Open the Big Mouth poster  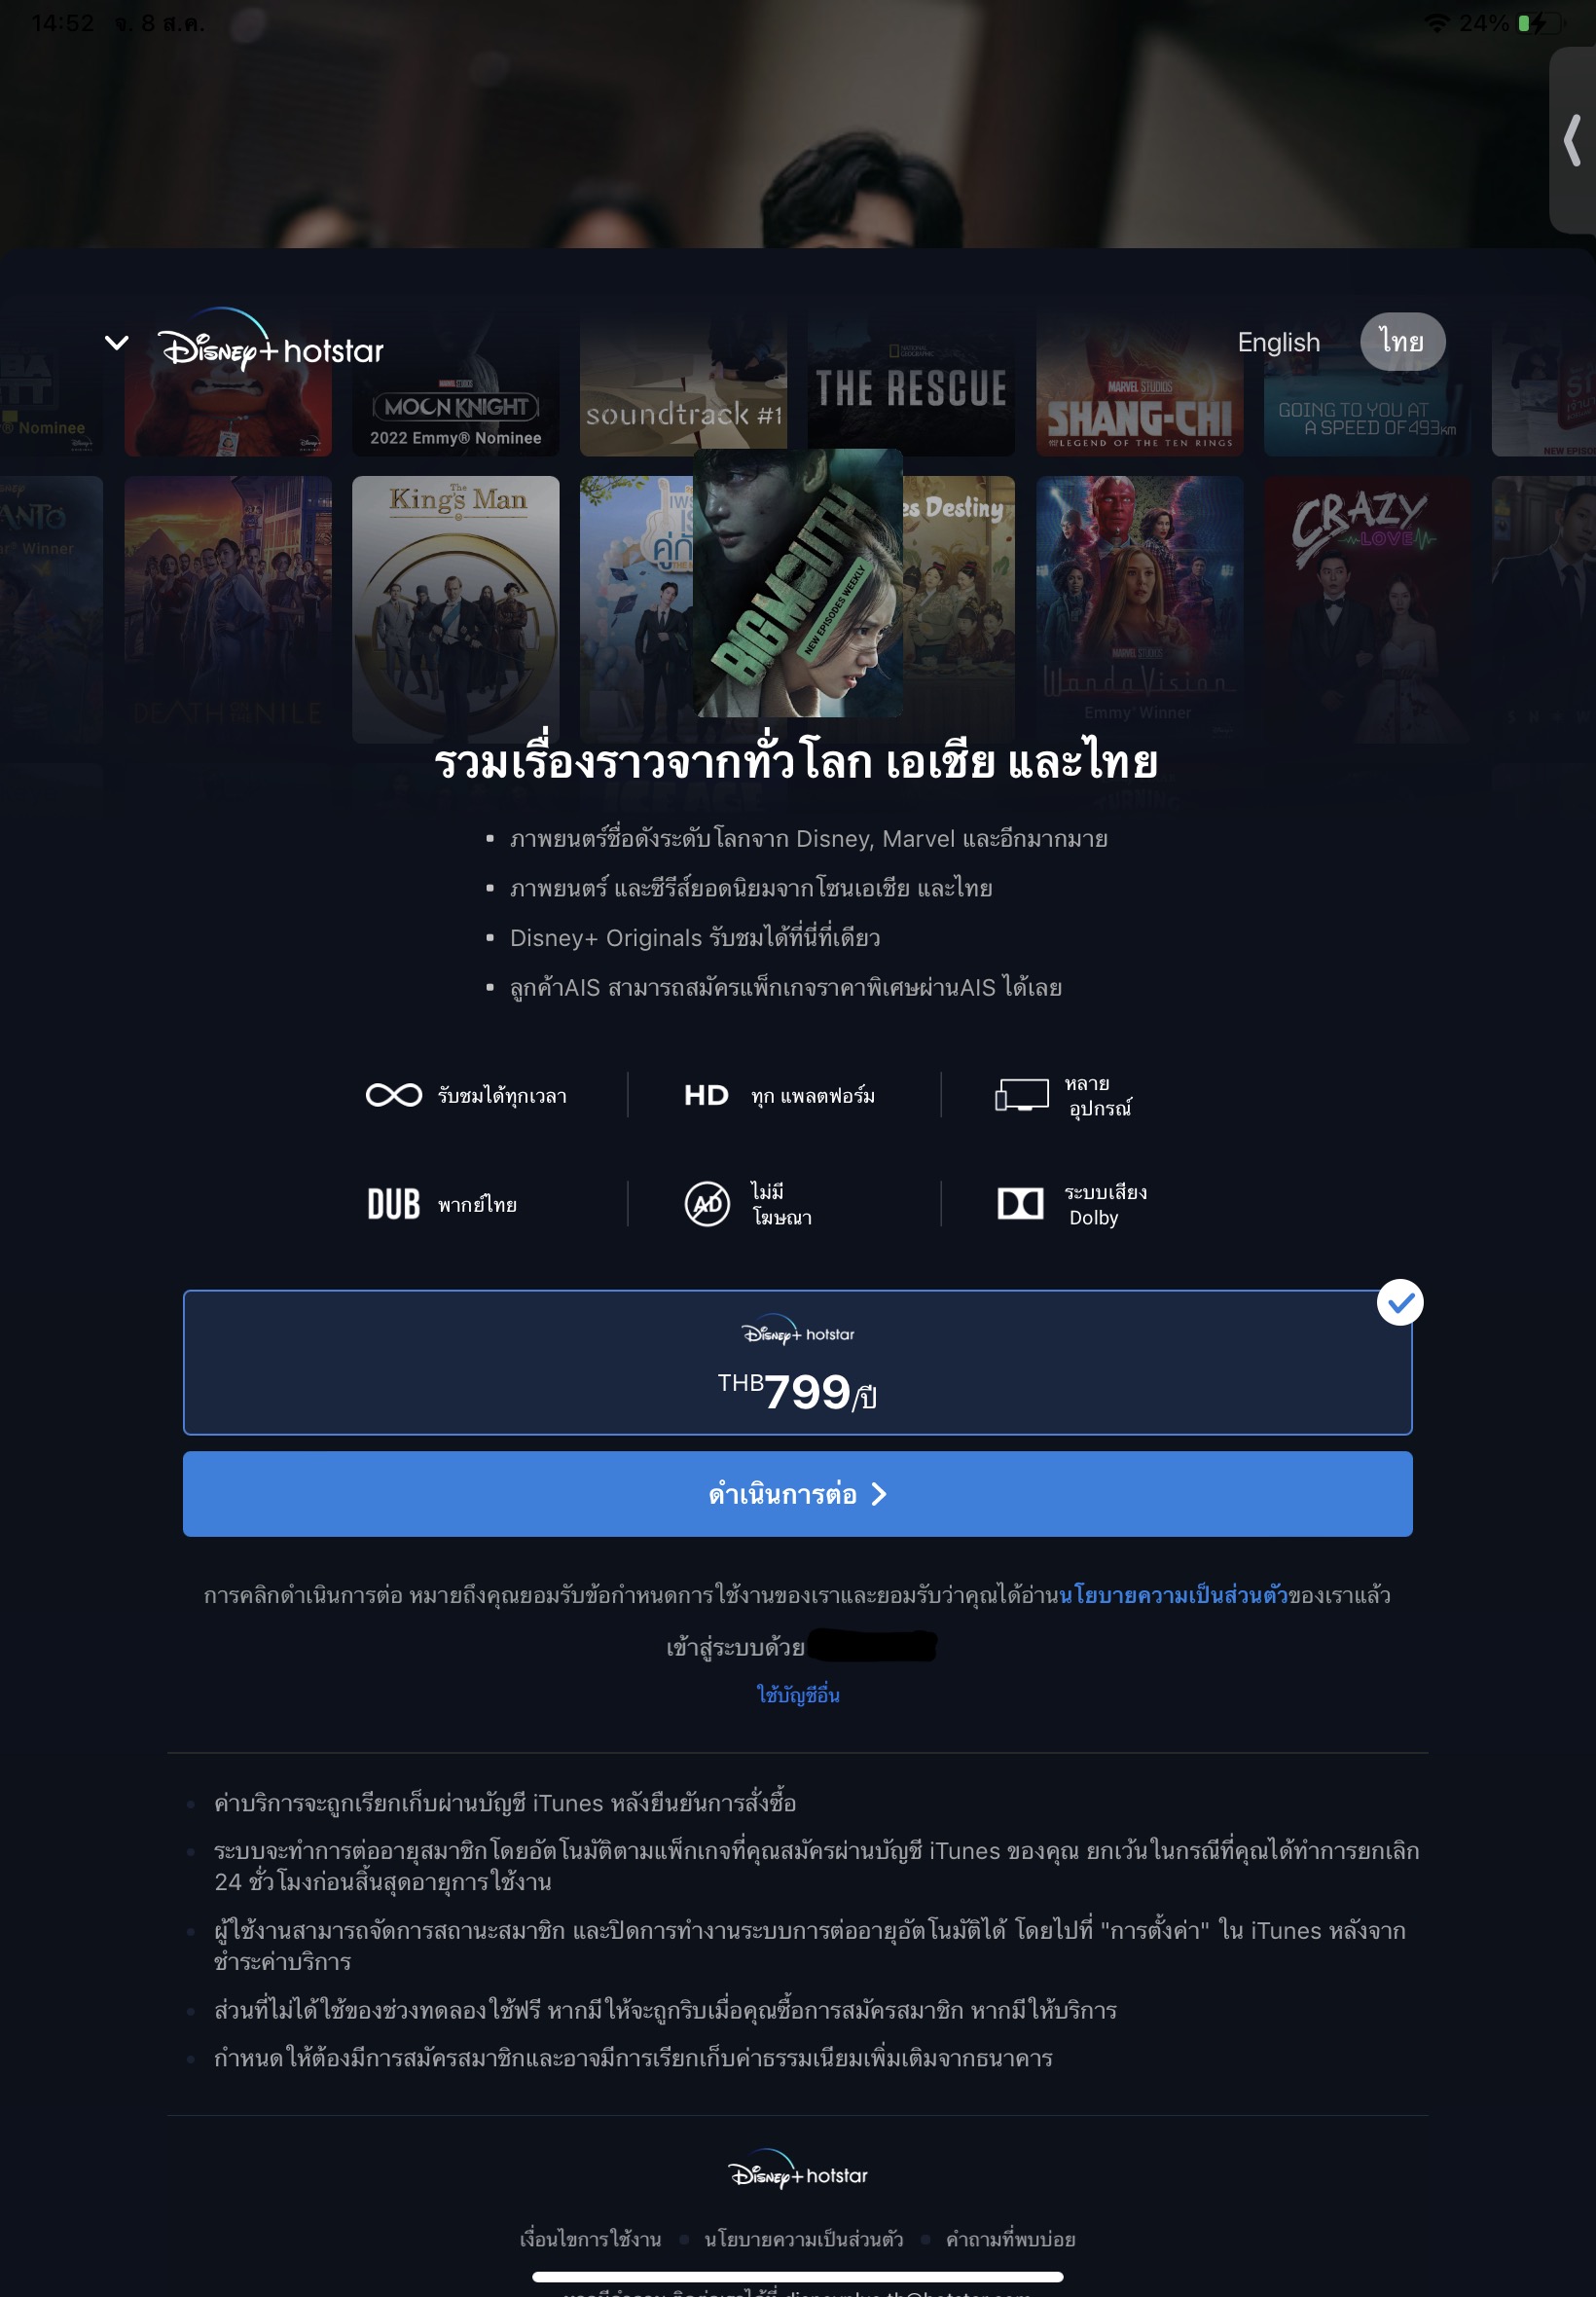(798, 583)
